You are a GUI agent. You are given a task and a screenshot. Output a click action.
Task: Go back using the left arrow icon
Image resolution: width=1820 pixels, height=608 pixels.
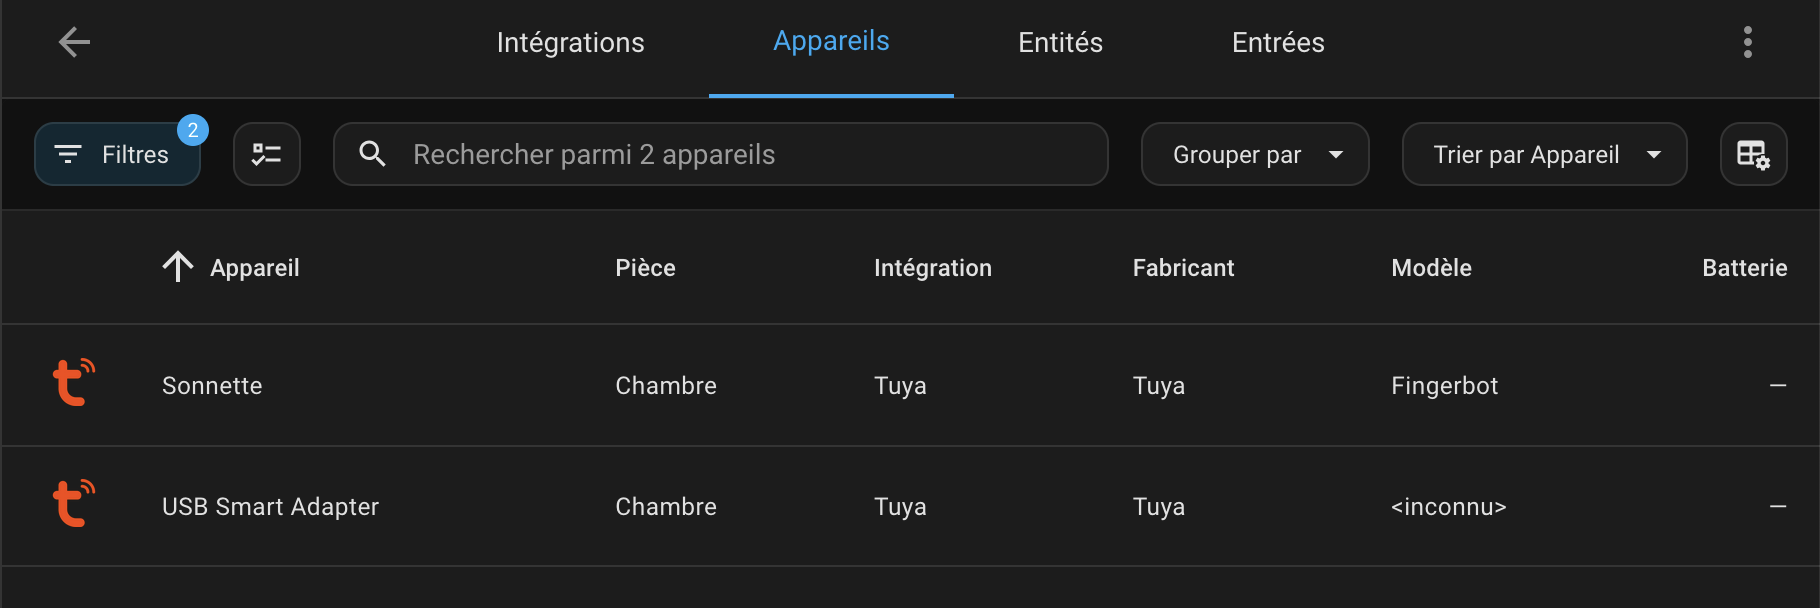(x=74, y=42)
